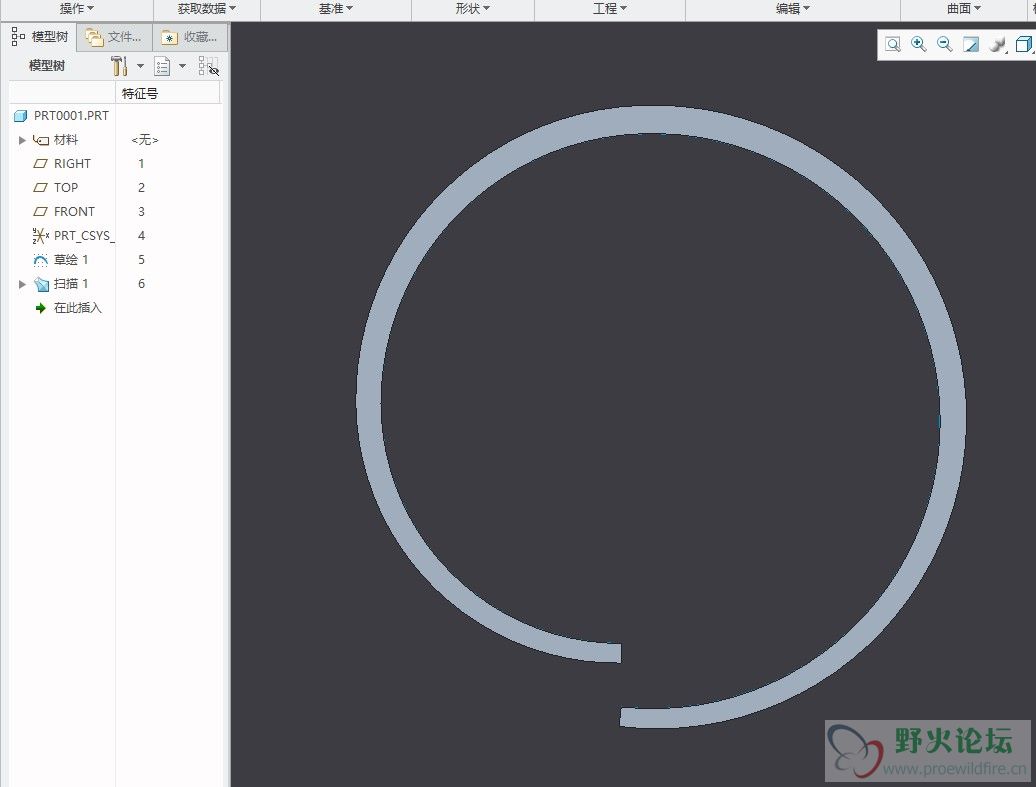Open the 操作 ribbon group dropdown
Viewport: 1036px width, 787px height.
tap(77, 9)
